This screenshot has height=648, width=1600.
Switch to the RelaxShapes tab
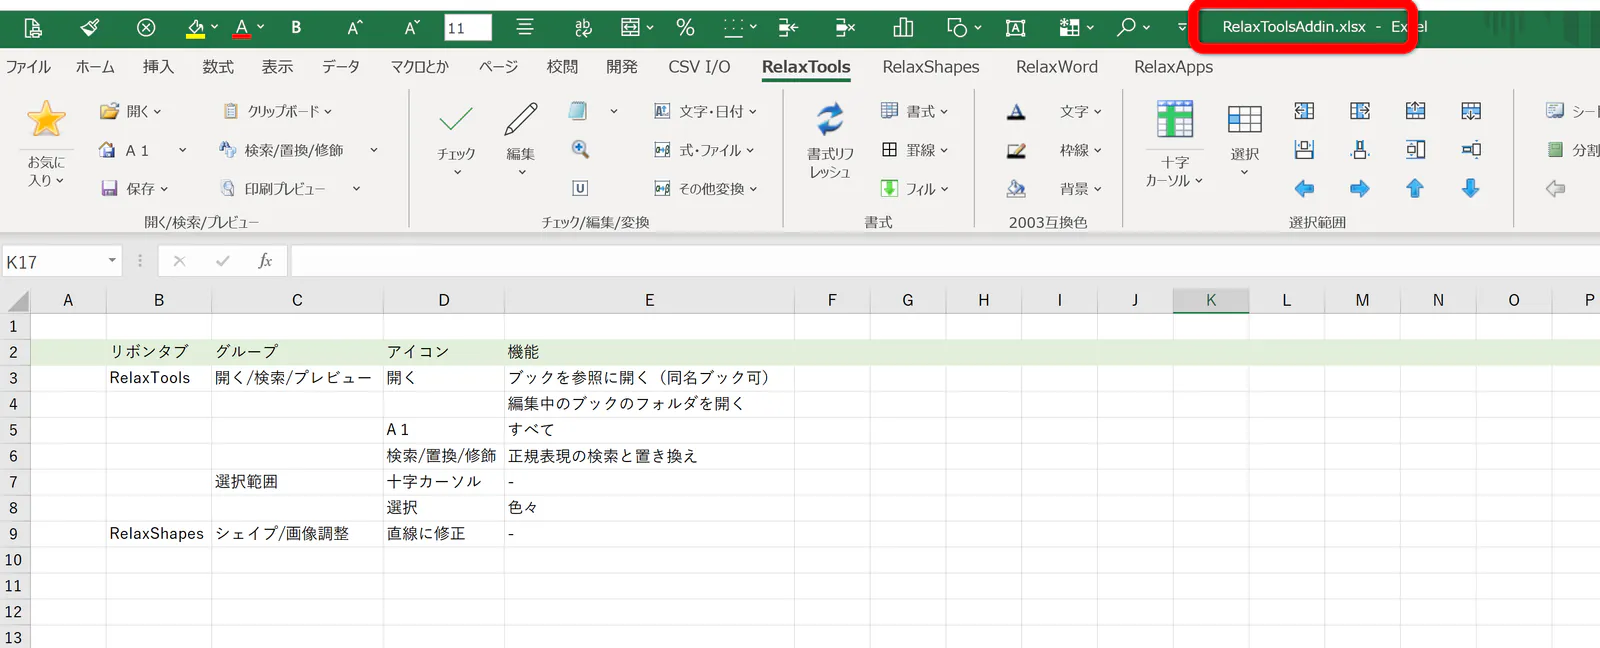click(x=931, y=67)
